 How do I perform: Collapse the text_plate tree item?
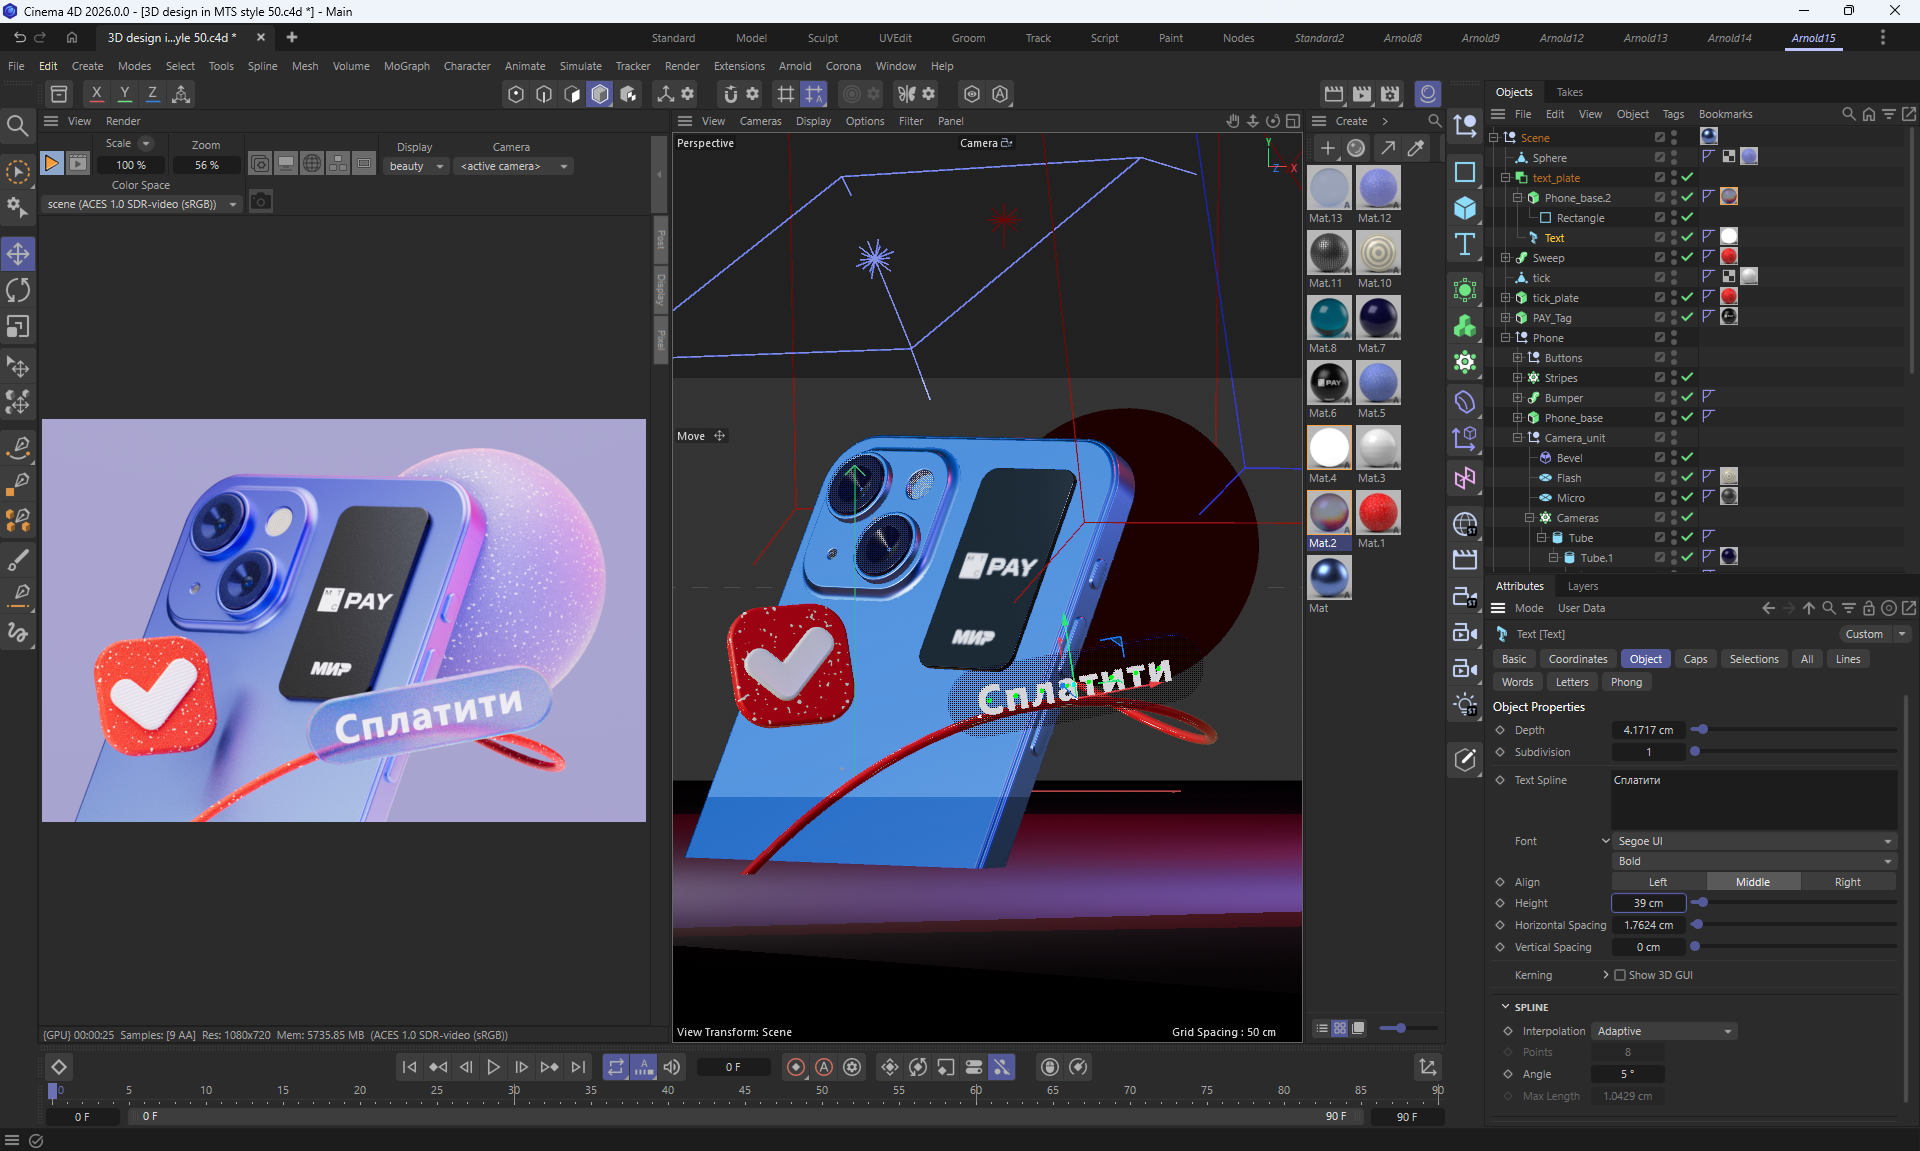(x=1506, y=178)
